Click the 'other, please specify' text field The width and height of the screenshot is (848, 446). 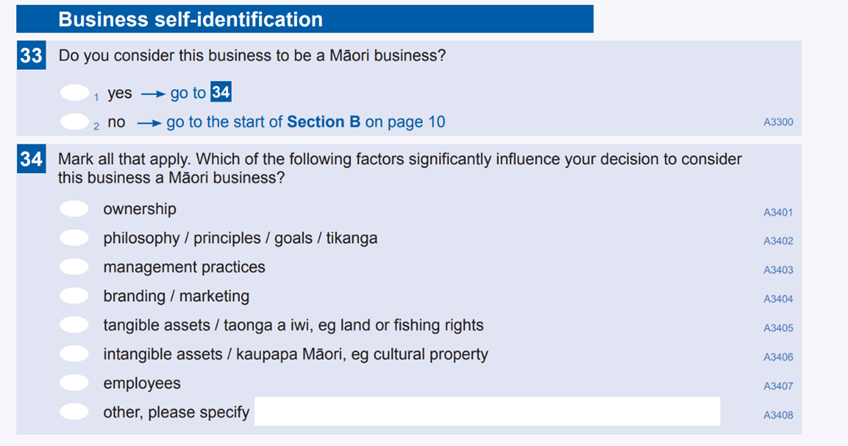tap(487, 411)
